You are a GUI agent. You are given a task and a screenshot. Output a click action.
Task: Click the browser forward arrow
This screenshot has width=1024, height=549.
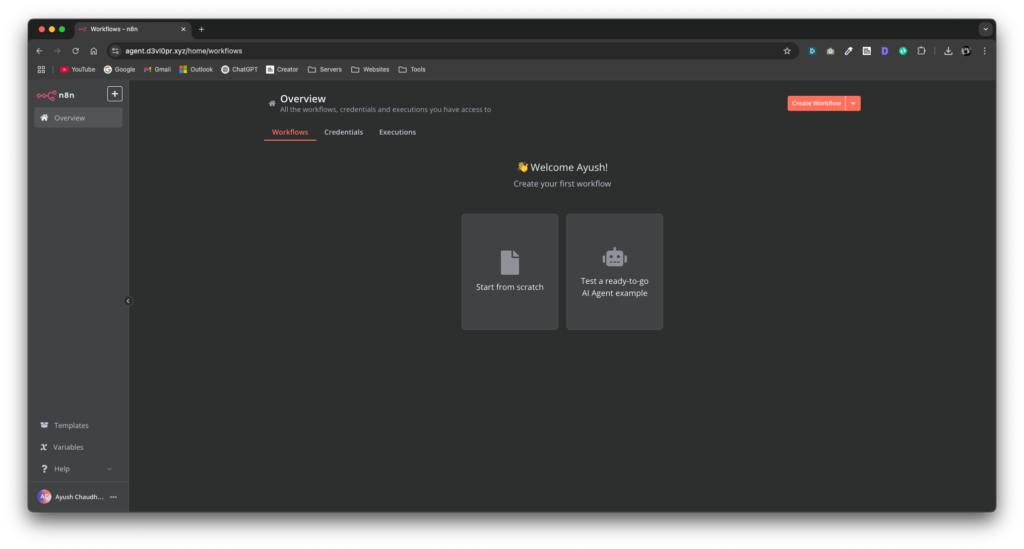[57, 51]
